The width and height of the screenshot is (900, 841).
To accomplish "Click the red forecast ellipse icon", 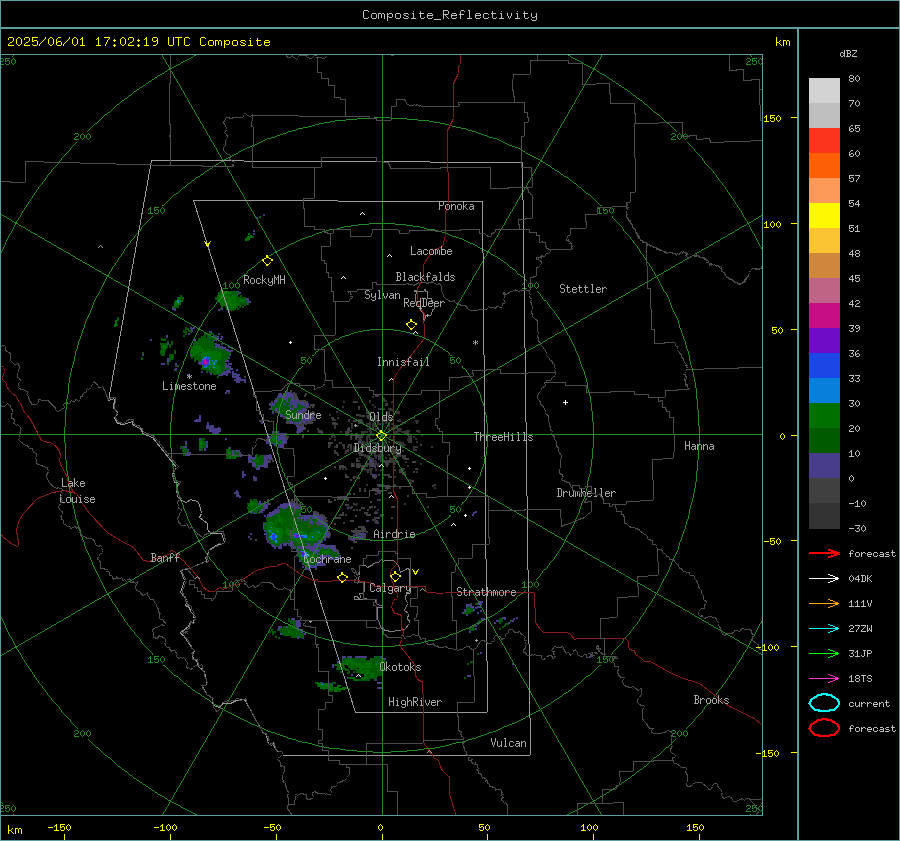I will click(x=824, y=728).
